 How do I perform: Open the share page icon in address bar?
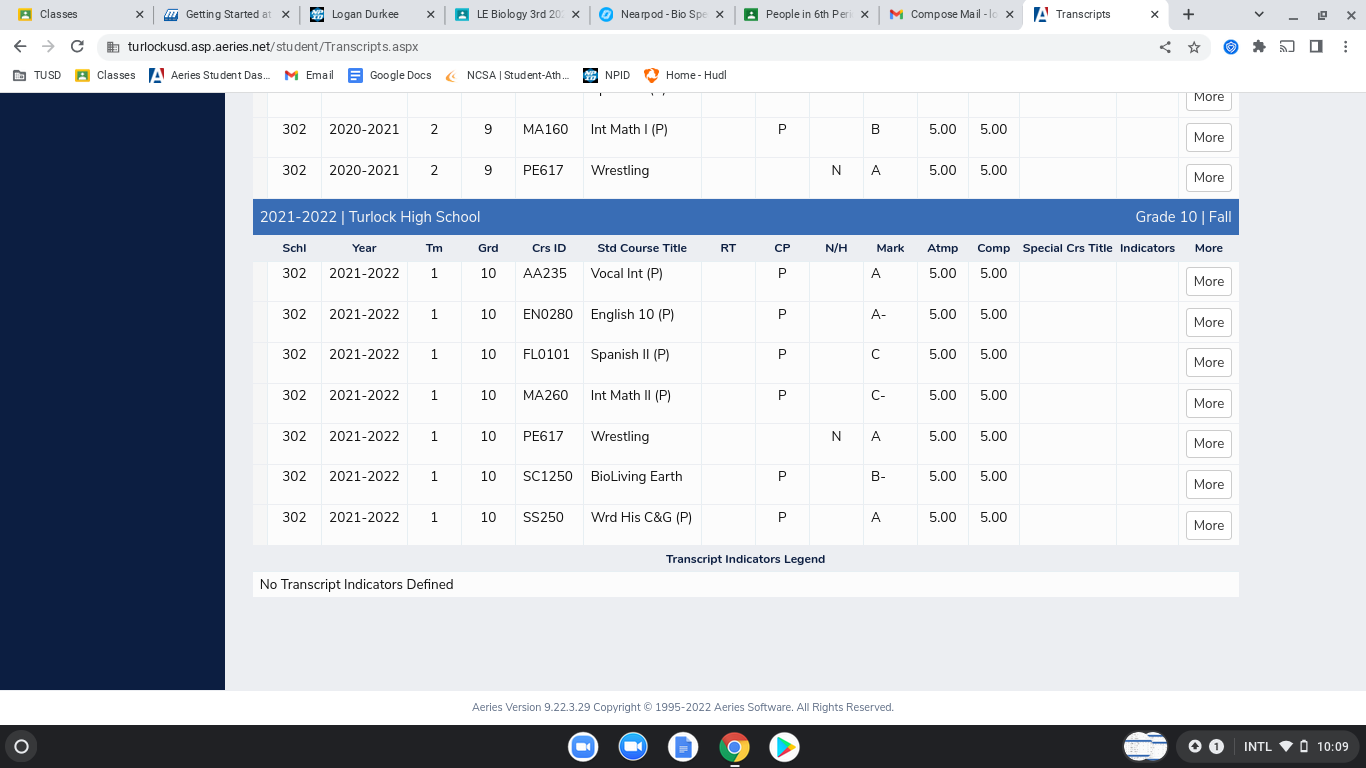(x=1165, y=47)
